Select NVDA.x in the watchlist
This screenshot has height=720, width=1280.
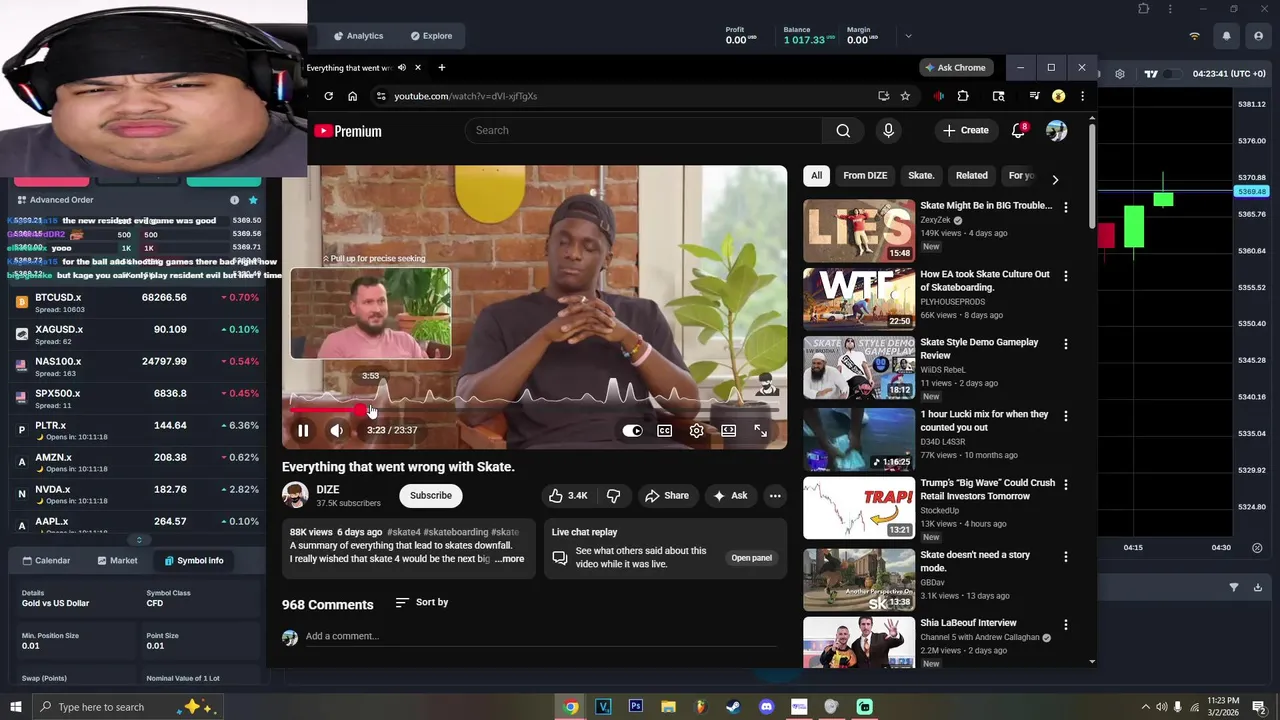[136, 495]
